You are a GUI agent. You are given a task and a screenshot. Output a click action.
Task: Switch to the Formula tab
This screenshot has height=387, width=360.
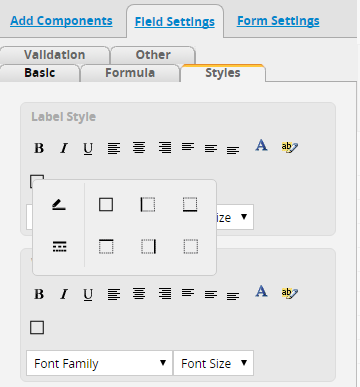point(130,73)
